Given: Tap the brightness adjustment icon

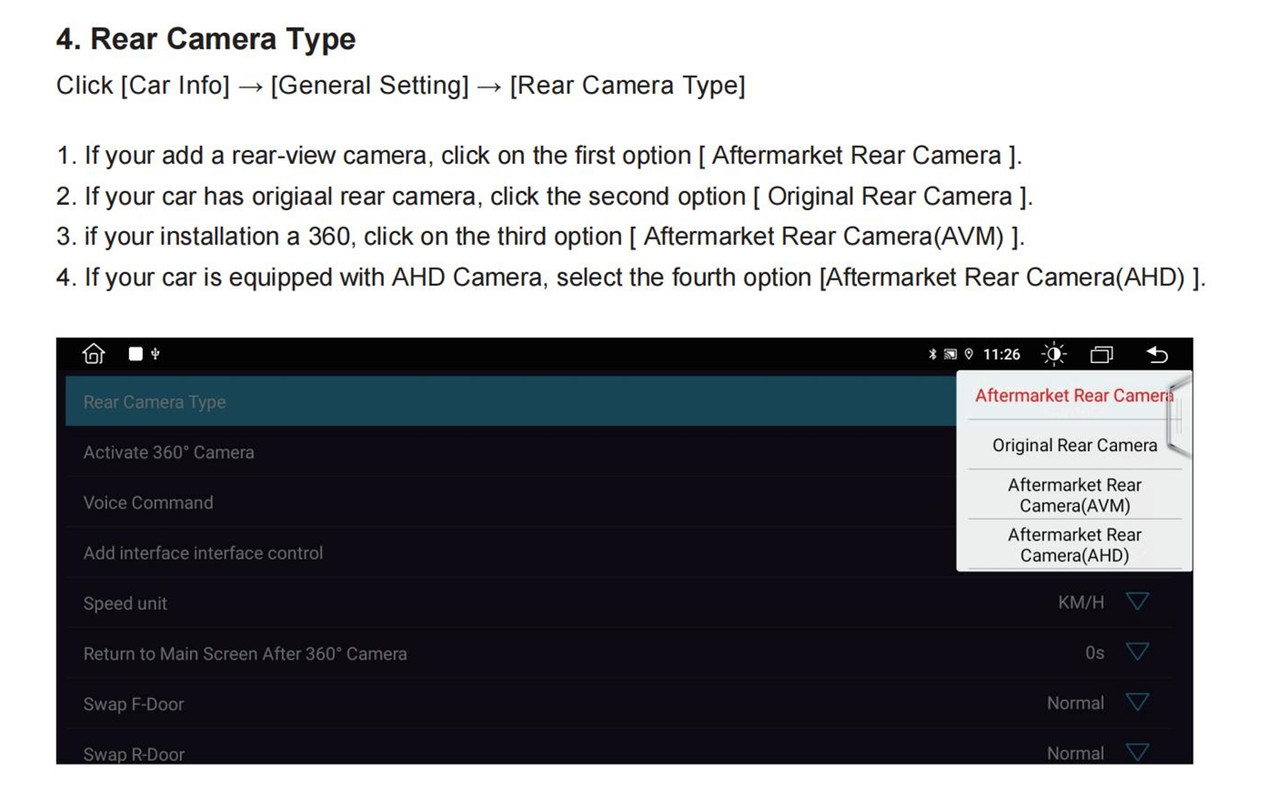Looking at the screenshot, I should click(x=1054, y=355).
